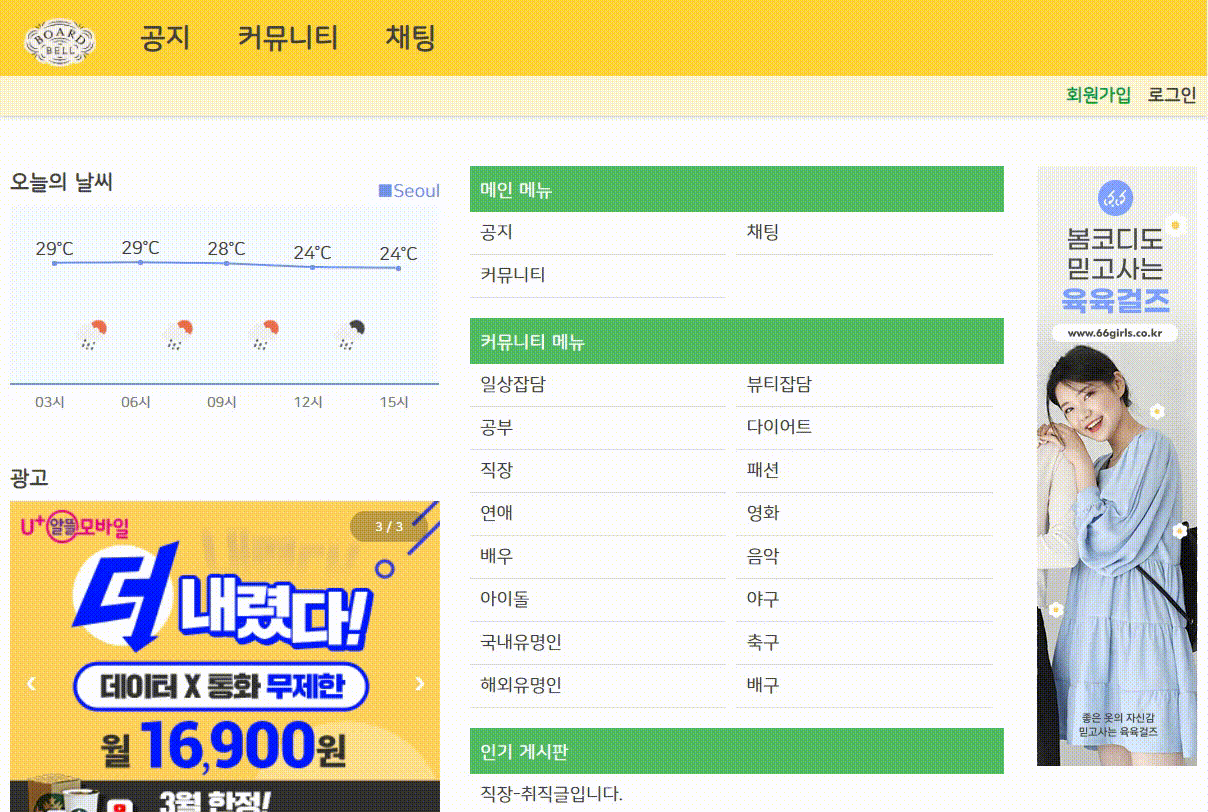Open the 공지 top navigation menu

(x=165, y=38)
